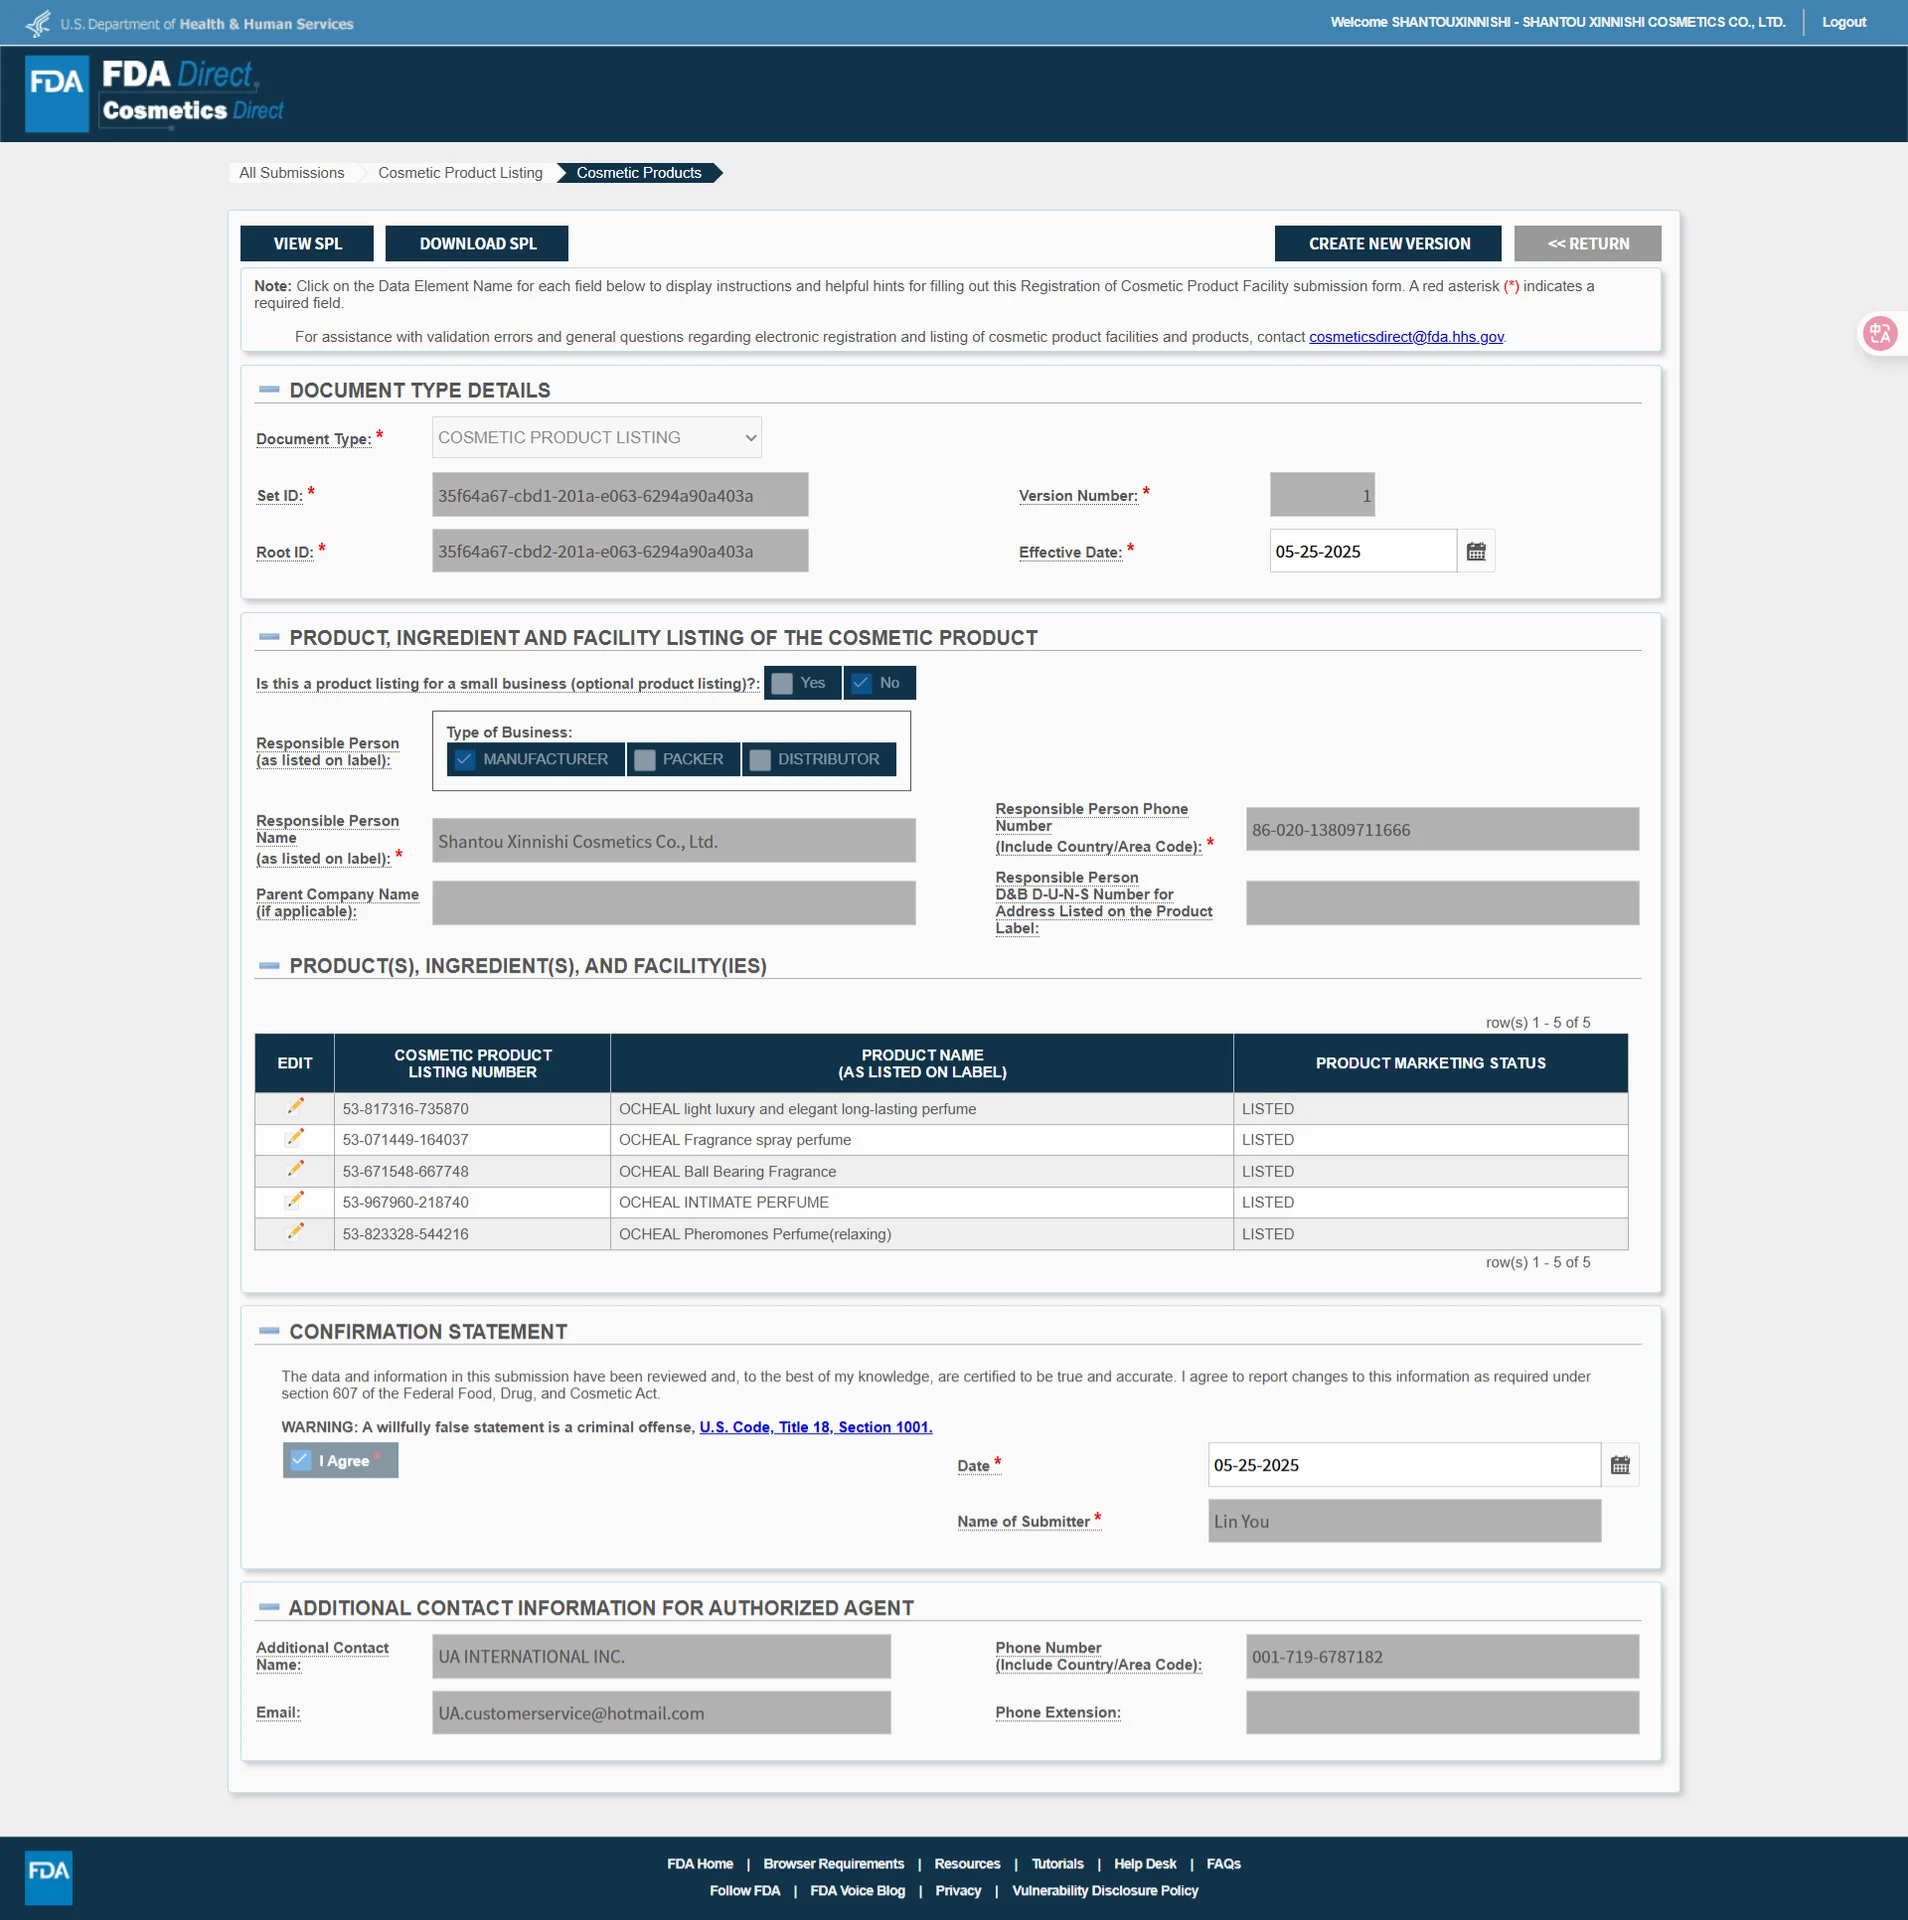Screen dimensions: 1908x1920
Task: Click the Root ID field
Action: click(620, 551)
